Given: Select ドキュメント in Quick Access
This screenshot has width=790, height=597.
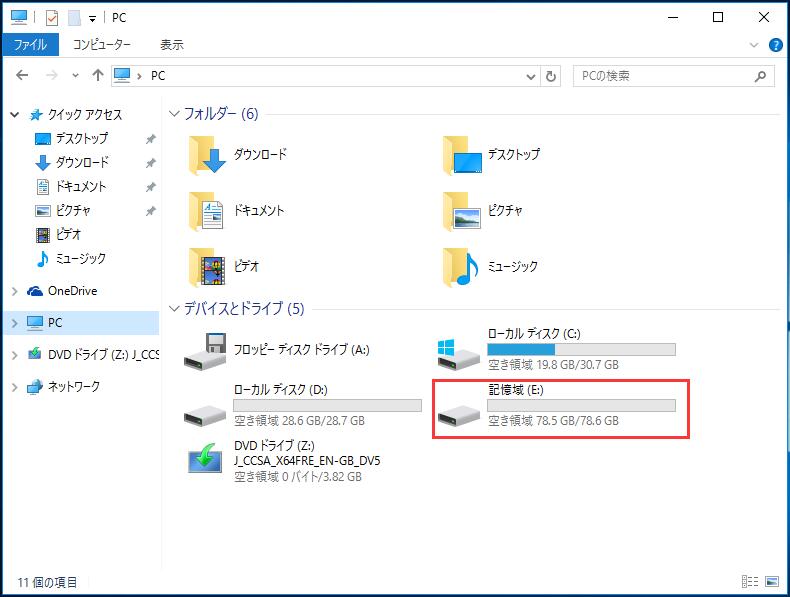Looking at the screenshot, I should (79, 186).
